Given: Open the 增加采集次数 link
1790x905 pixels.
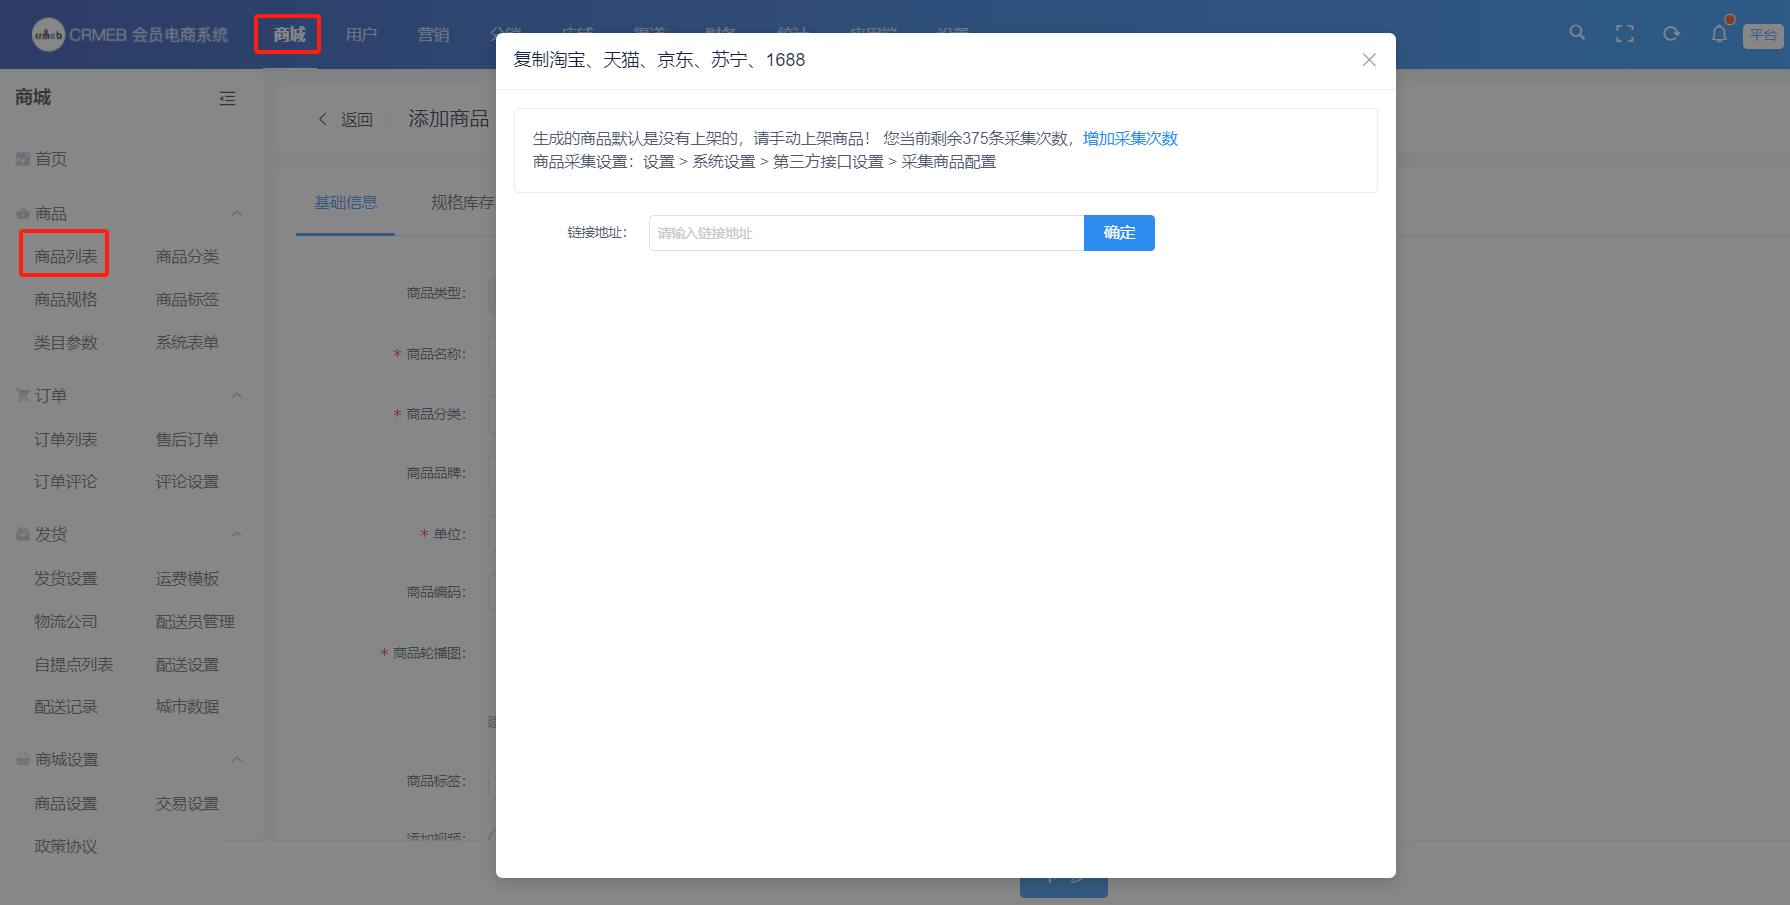Looking at the screenshot, I should [1130, 138].
